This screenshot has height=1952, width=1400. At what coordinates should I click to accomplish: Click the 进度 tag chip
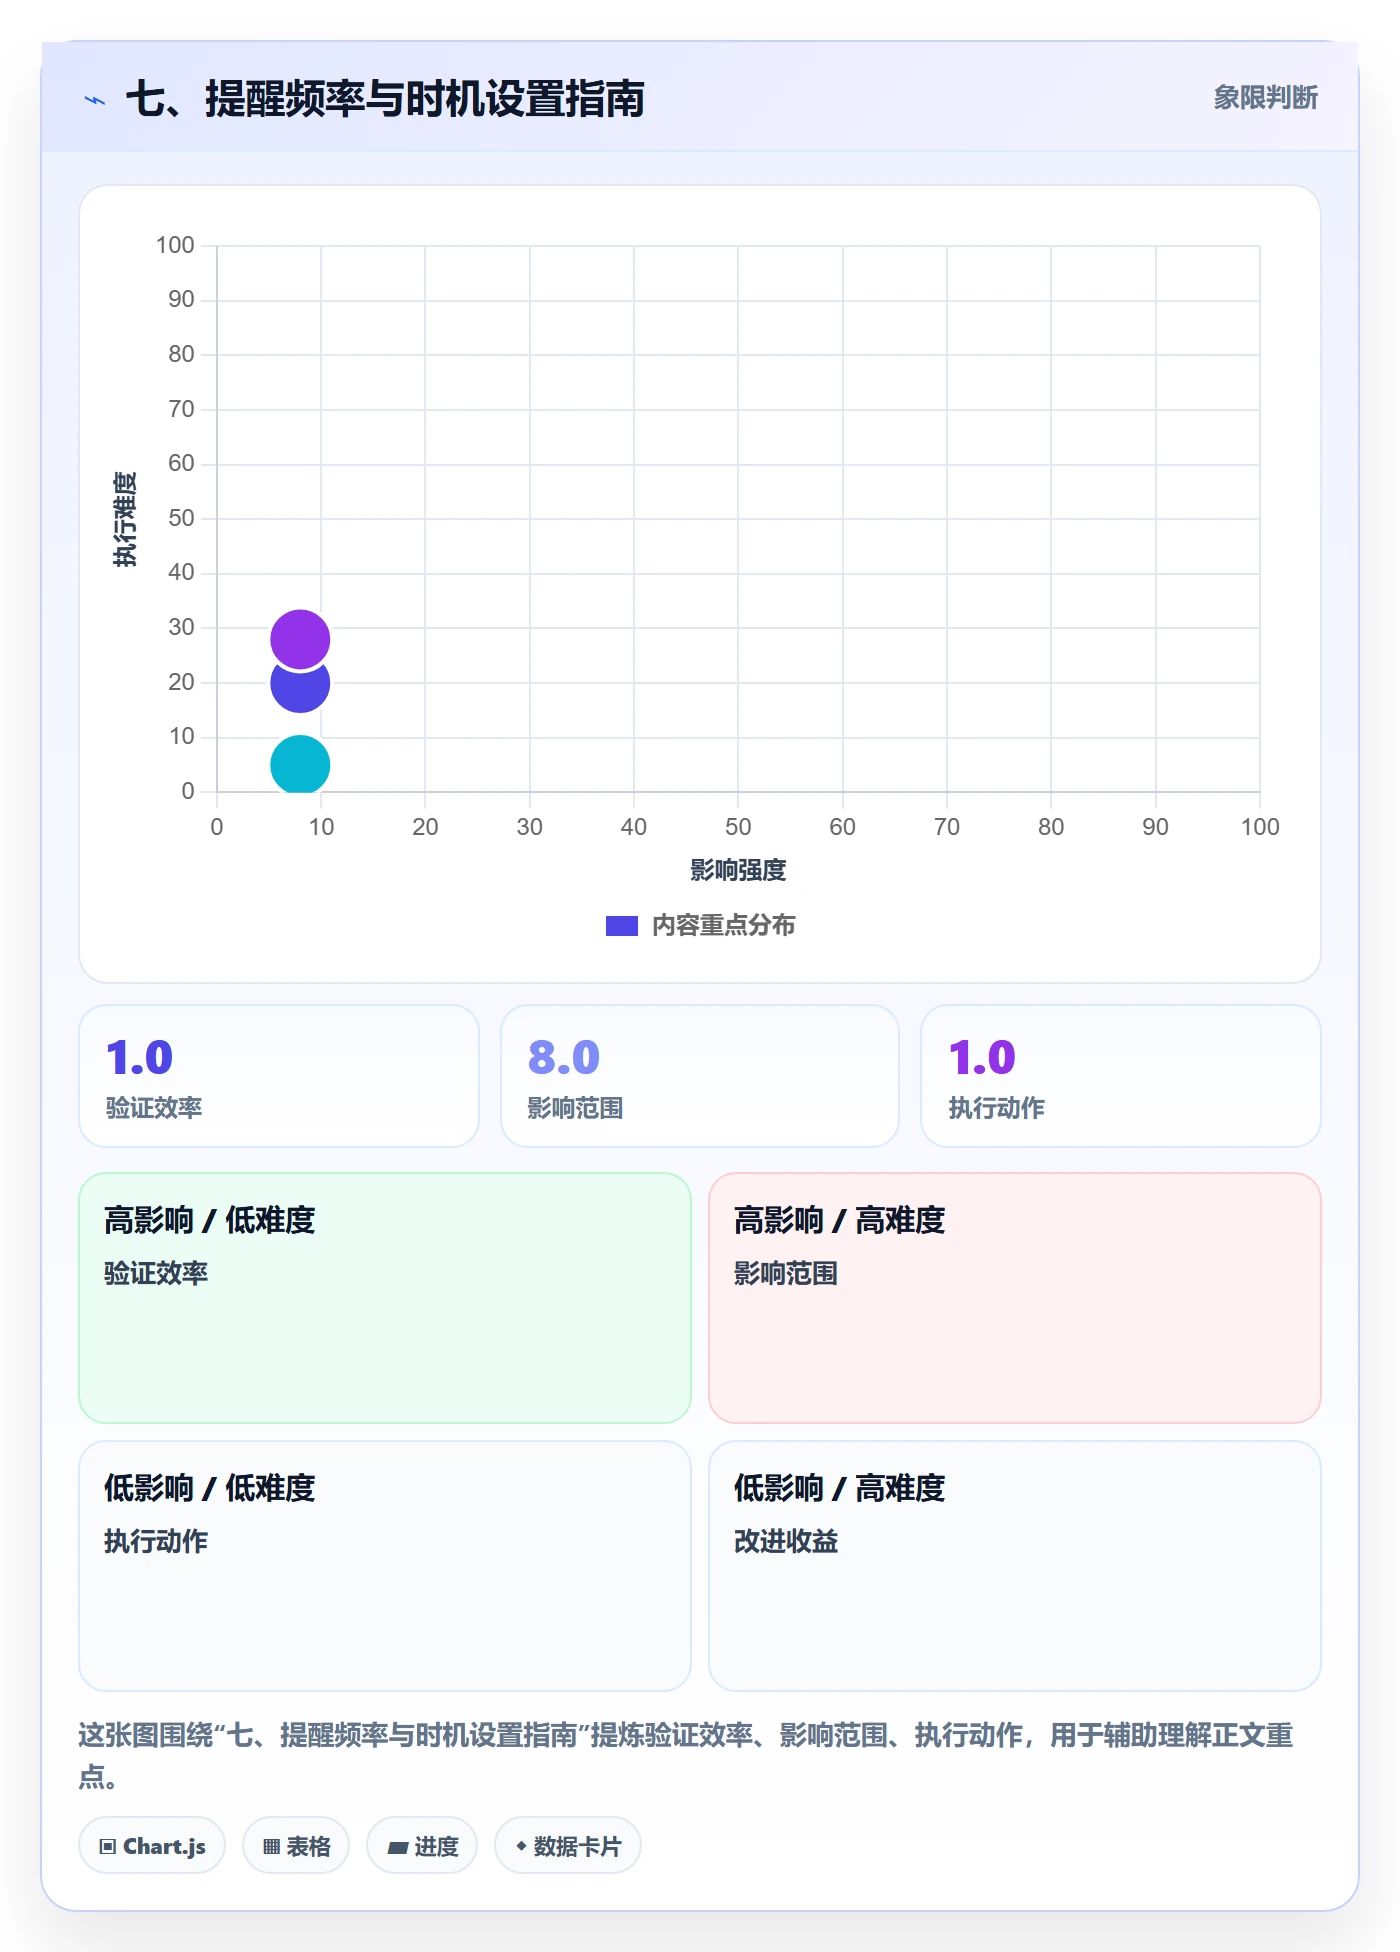click(422, 1846)
